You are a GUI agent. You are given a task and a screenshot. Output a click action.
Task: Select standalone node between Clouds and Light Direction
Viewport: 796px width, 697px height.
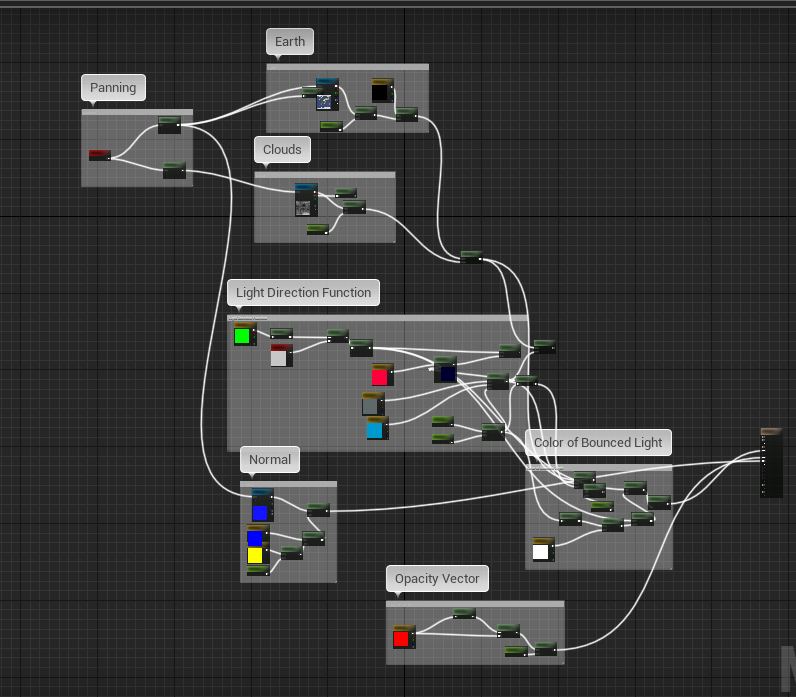point(470,257)
